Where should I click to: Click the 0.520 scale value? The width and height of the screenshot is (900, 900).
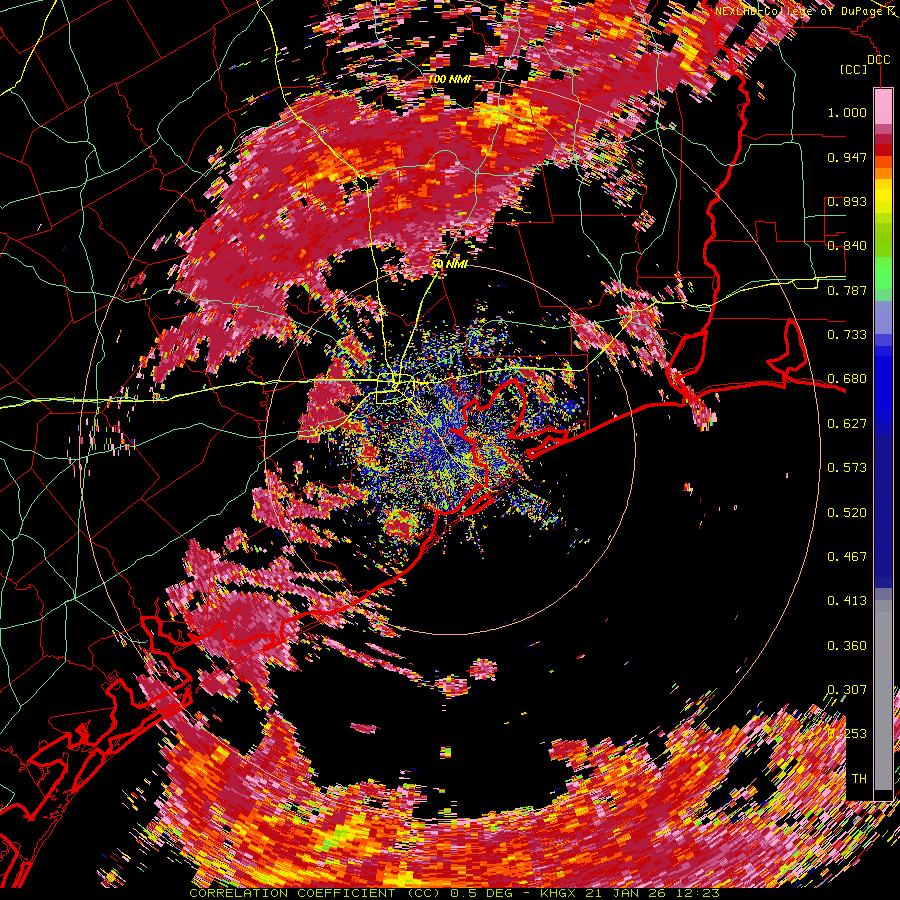(847, 513)
